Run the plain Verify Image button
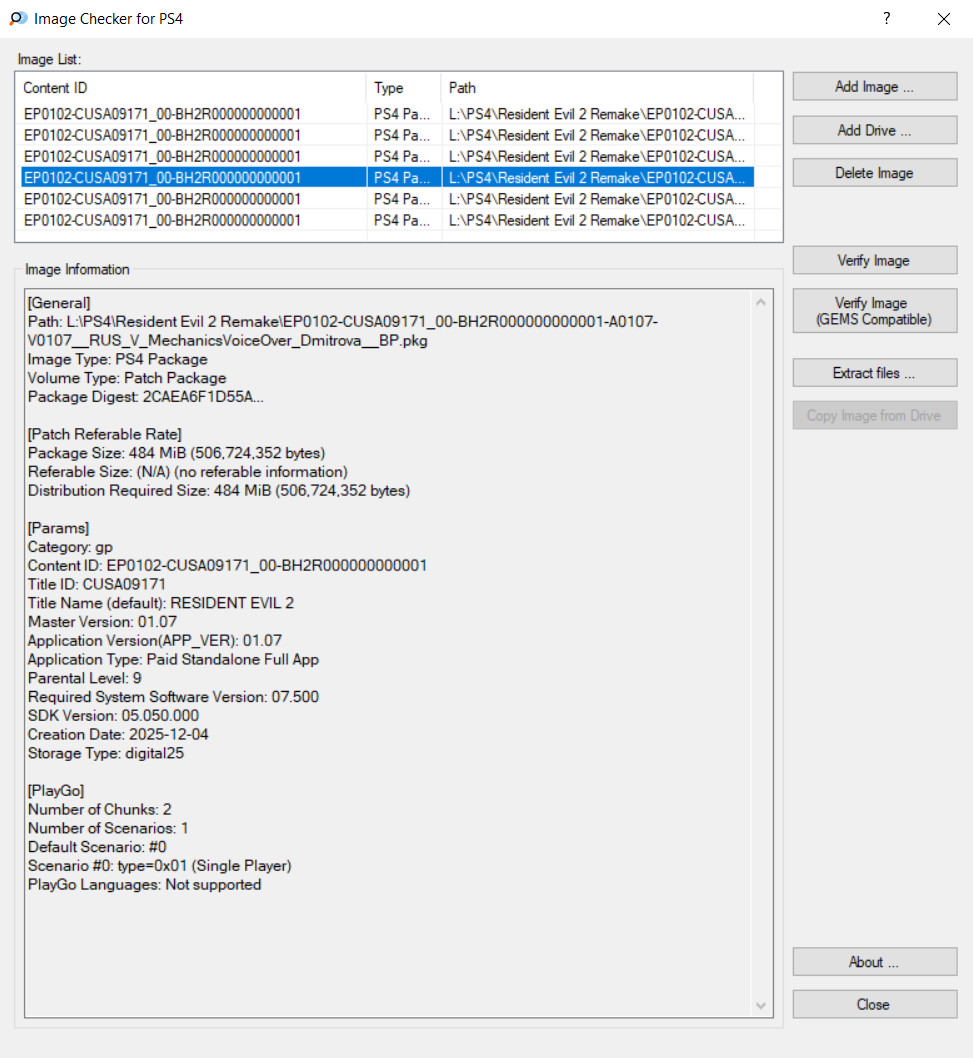This screenshot has width=973, height=1058. [874, 261]
